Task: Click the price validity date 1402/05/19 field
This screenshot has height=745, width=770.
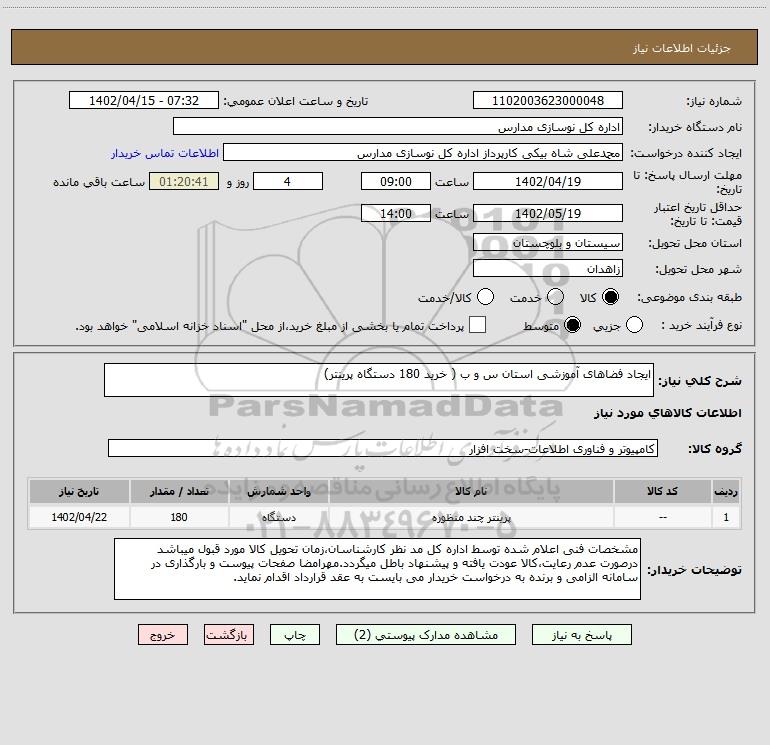Action: [548, 213]
